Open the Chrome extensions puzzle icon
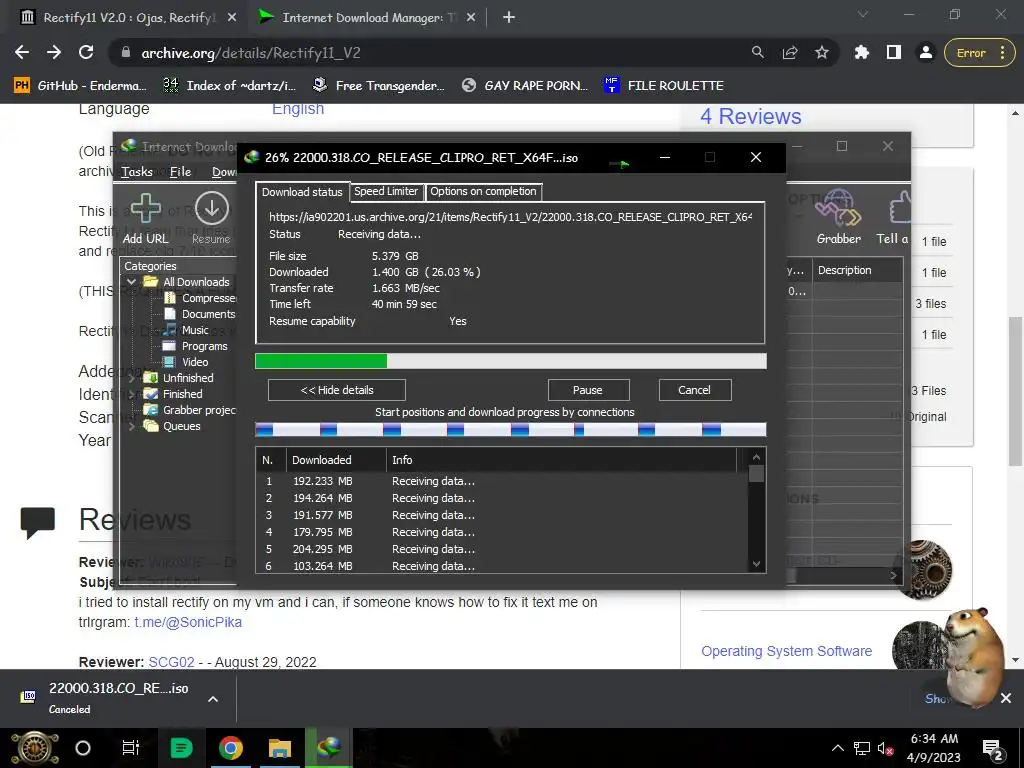The height and width of the screenshot is (768, 1024). [862, 53]
